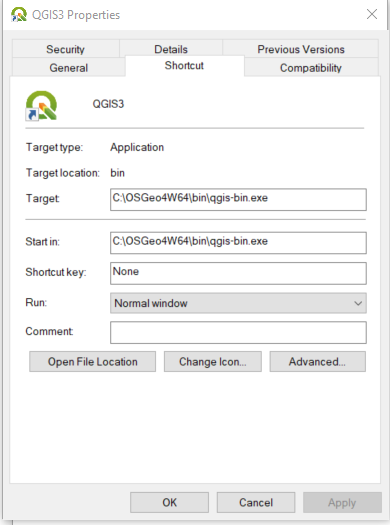Expand the Run window mode dropdown

238,303
